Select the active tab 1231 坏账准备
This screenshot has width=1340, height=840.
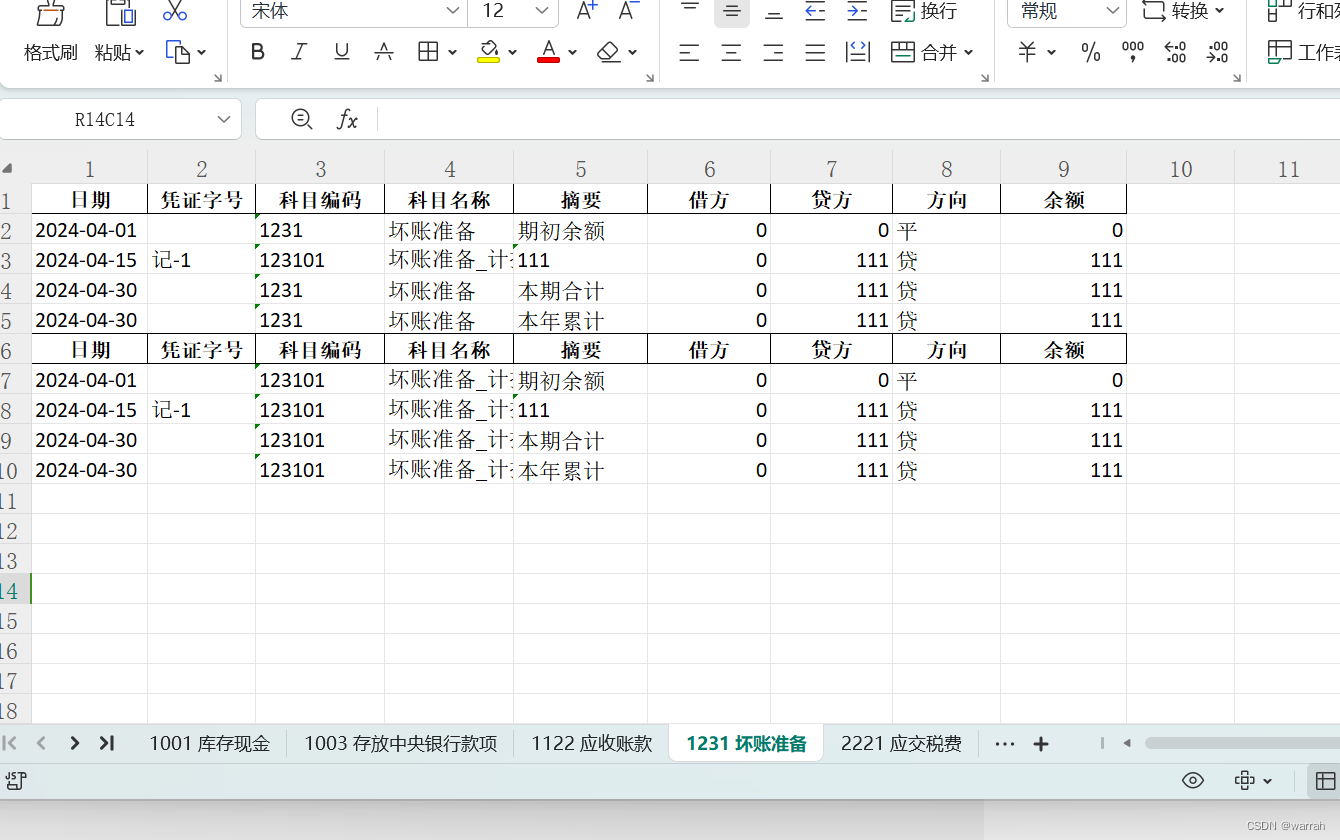click(746, 743)
